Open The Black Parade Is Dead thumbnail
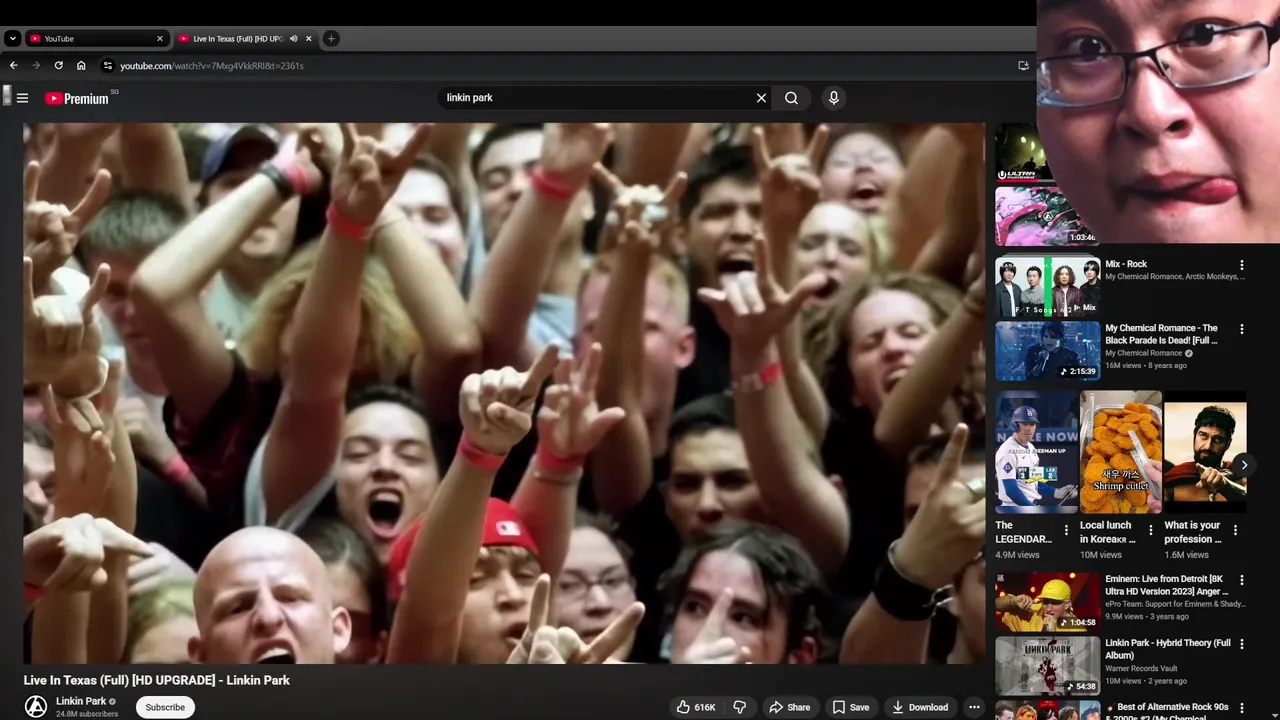The image size is (1280, 720). pyautogui.click(x=1047, y=350)
